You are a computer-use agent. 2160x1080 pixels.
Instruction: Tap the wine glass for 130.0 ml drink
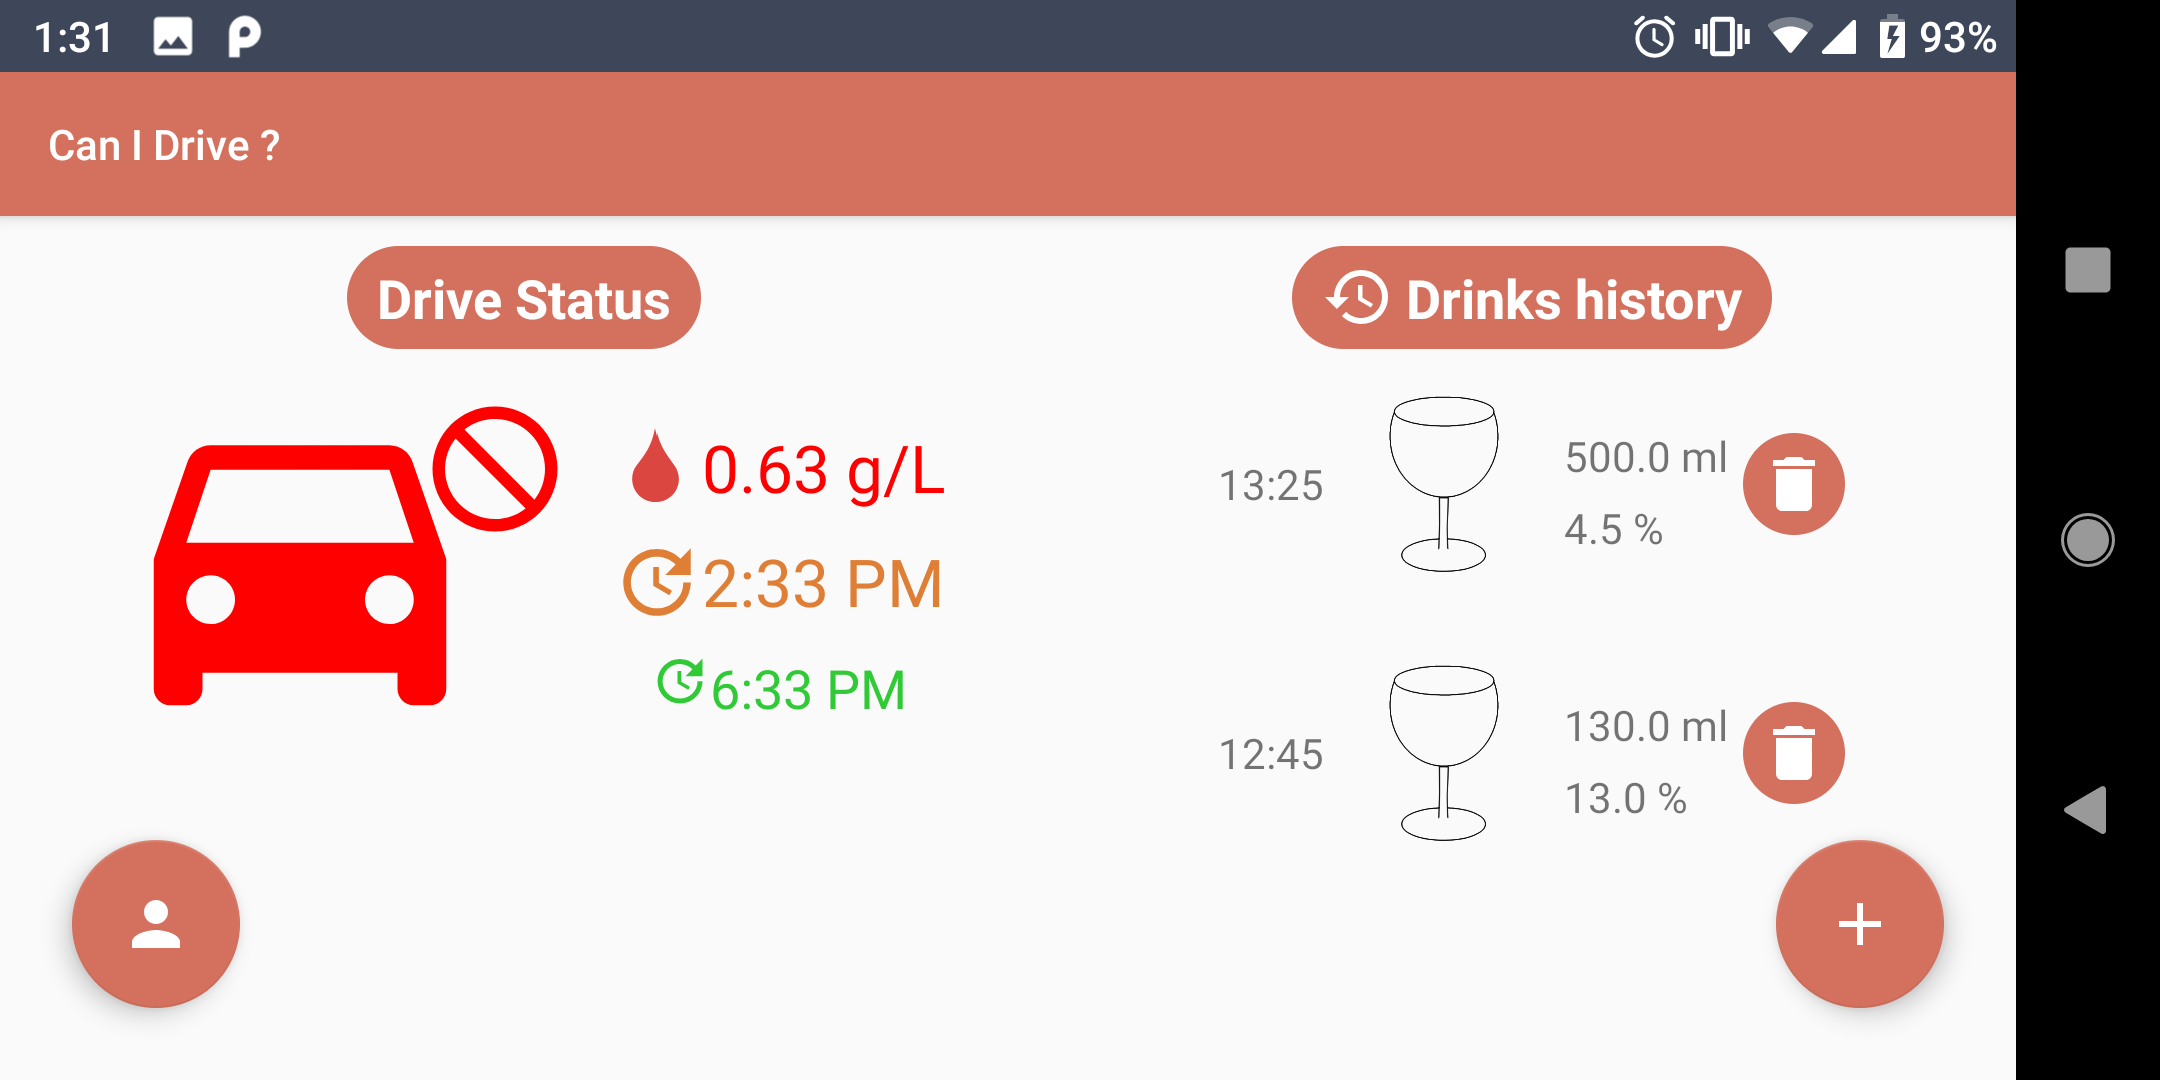coord(1443,753)
